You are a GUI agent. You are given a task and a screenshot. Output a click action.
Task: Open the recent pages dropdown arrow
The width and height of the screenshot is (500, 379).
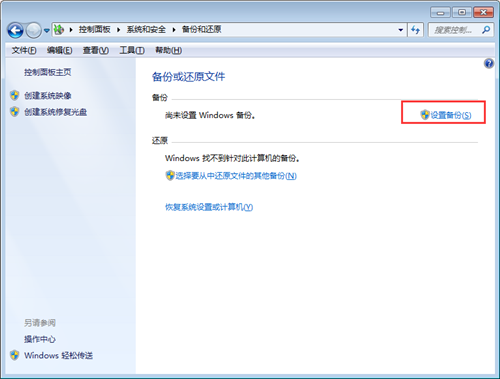point(47,31)
